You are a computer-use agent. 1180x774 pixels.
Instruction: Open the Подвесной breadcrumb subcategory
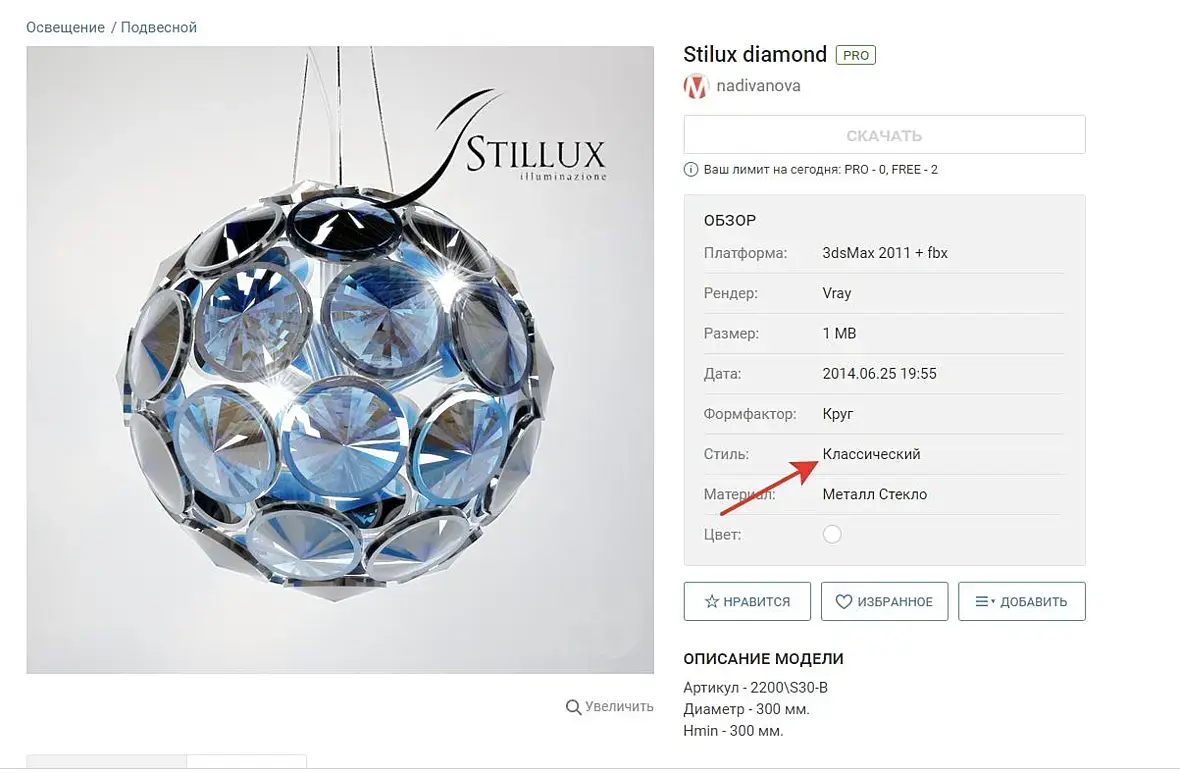click(159, 28)
